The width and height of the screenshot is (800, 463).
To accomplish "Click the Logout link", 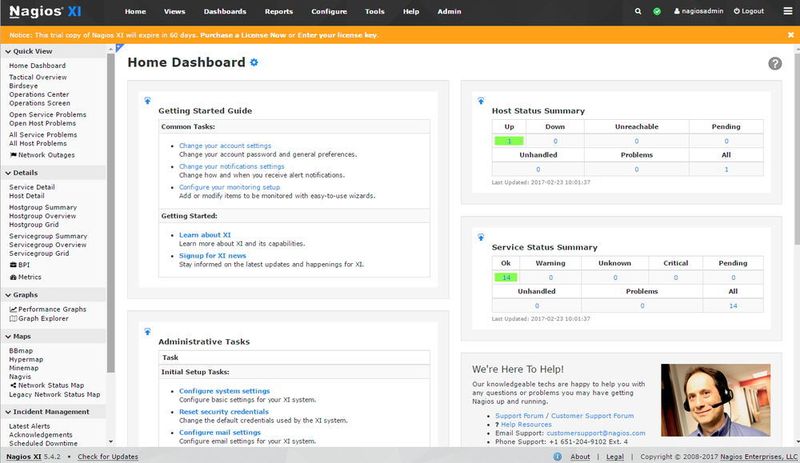I will coord(749,11).
